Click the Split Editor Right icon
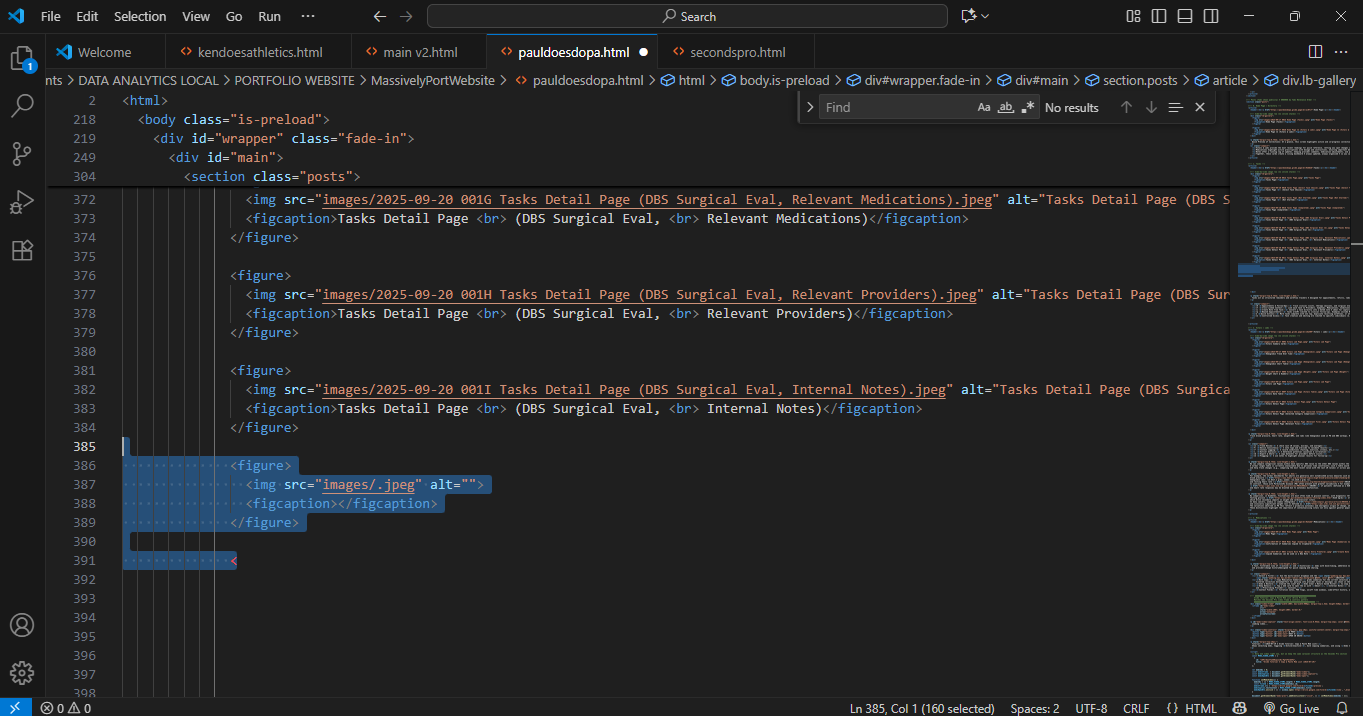The image size is (1363, 716). (1315, 52)
